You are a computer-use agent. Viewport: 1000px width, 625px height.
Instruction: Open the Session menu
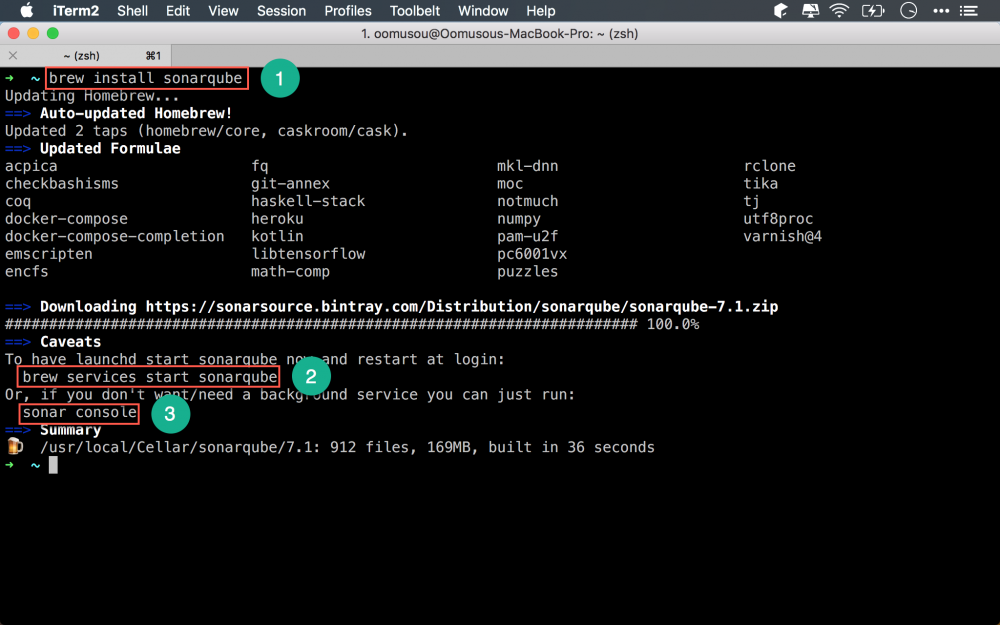click(281, 11)
